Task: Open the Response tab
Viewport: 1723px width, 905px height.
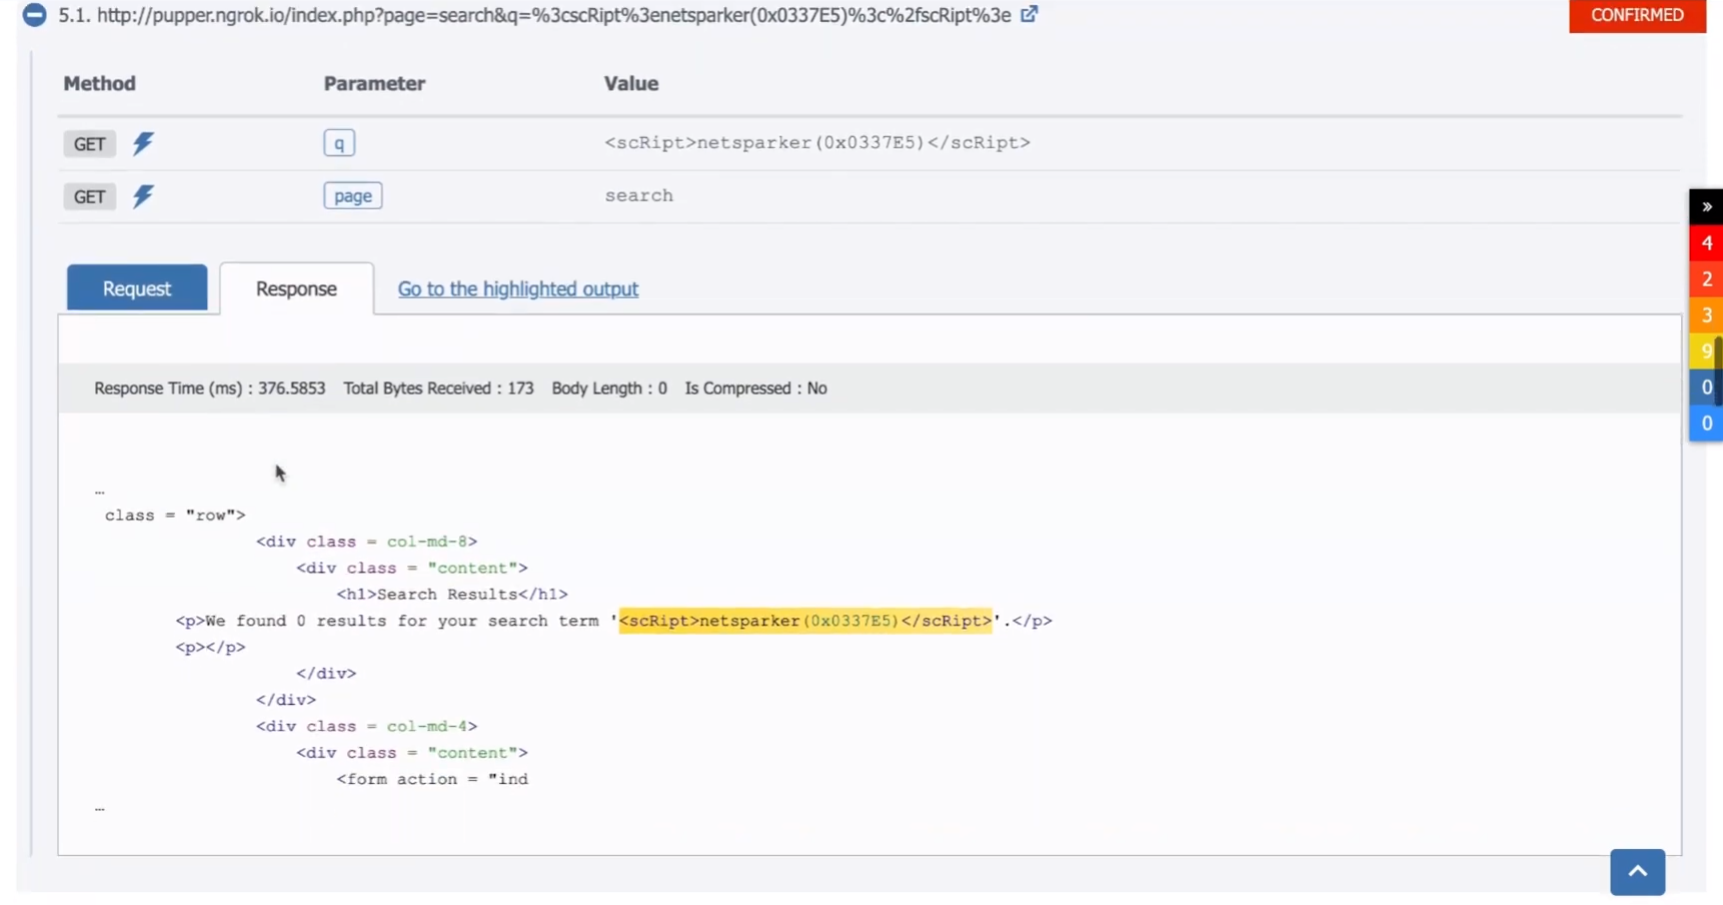Action: click(x=296, y=288)
